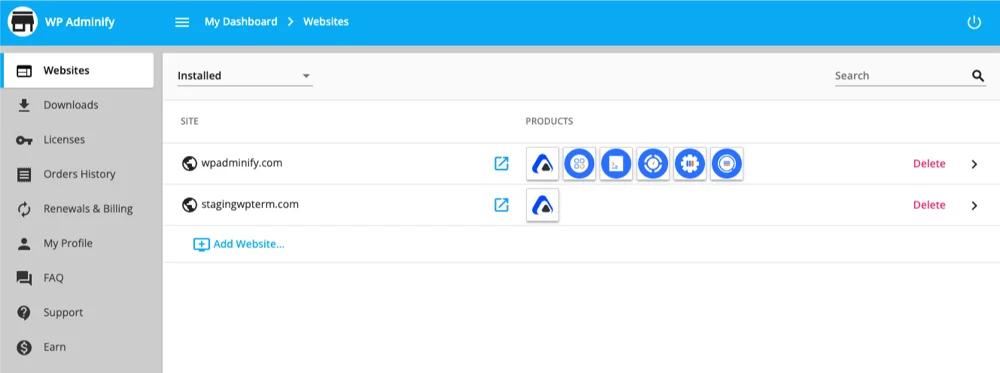
Task: Click the globe icon beside stagingwpterm.com
Action: tap(189, 205)
